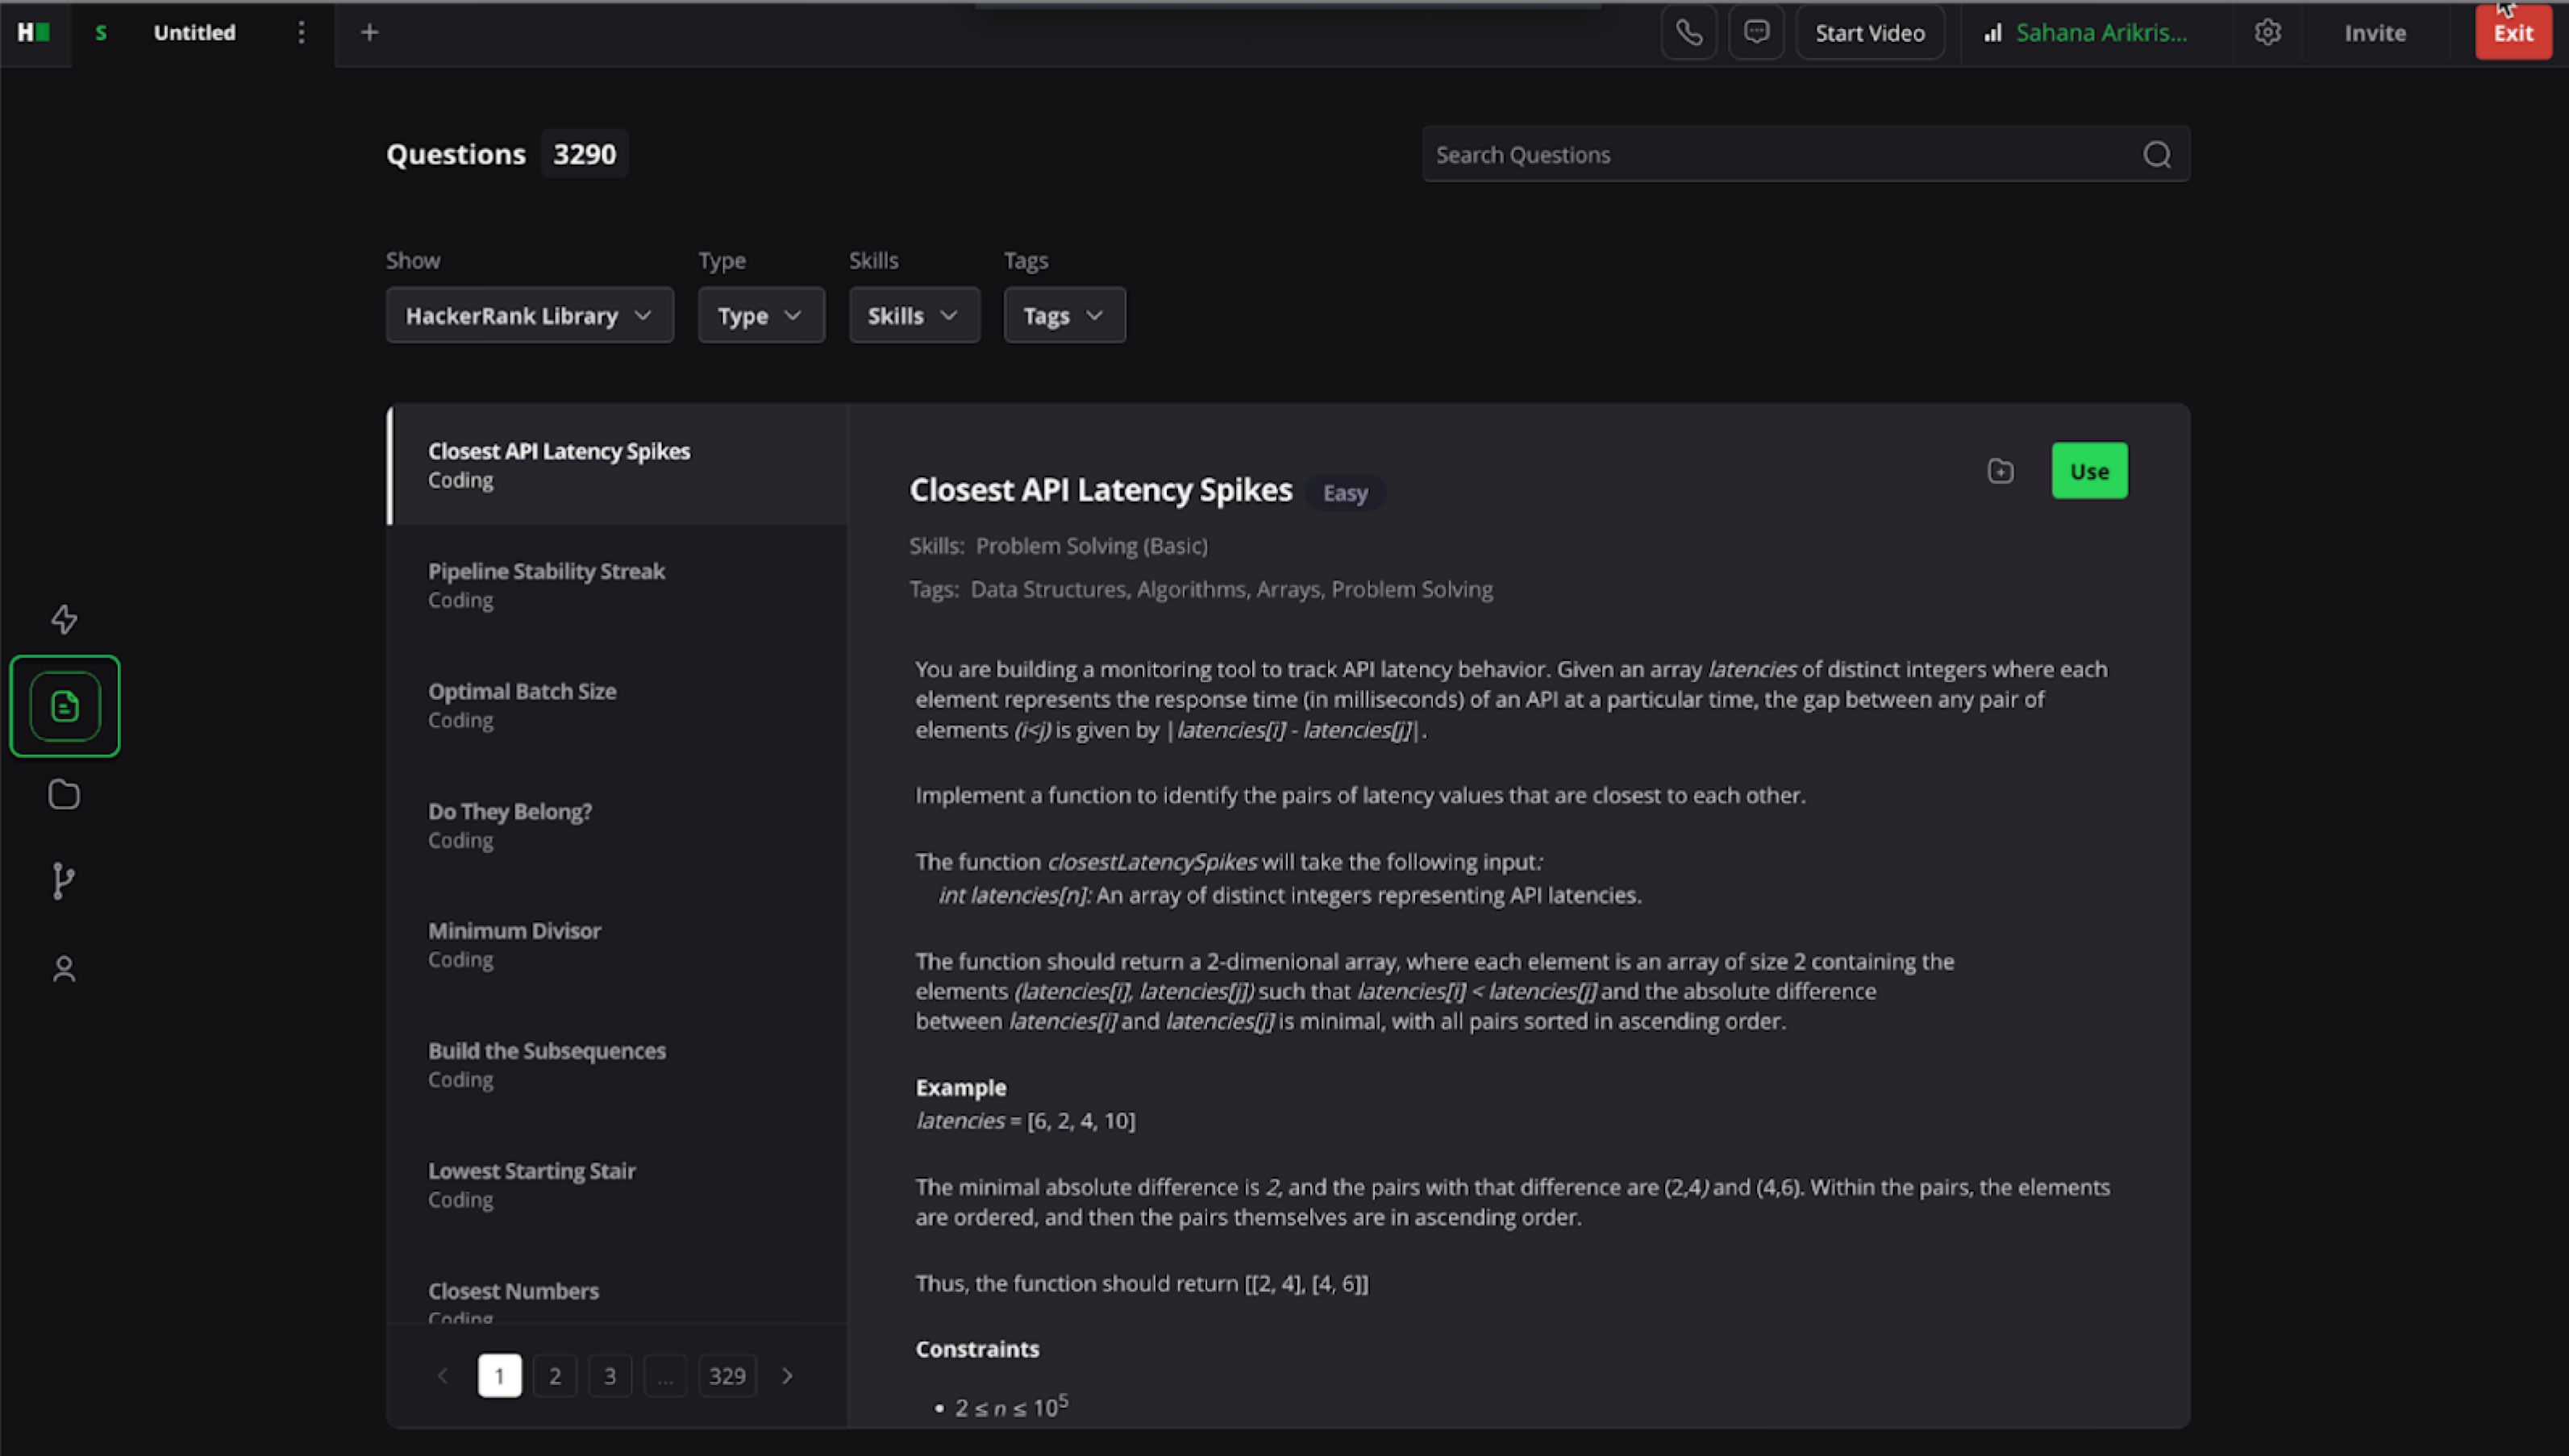The height and width of the screenshot is (1456, 2569).
Task: Add a new tab with plus
Action: pos(369,32)
